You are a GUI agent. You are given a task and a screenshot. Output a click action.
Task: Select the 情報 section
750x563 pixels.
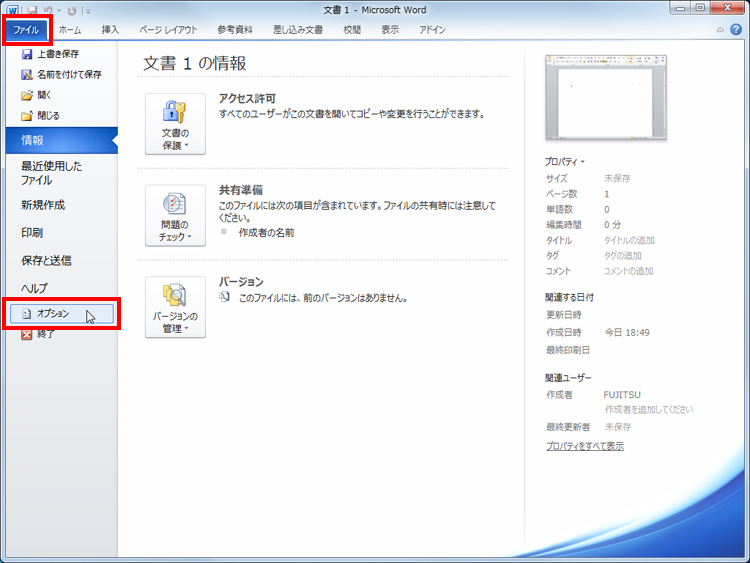pos(61,140)
